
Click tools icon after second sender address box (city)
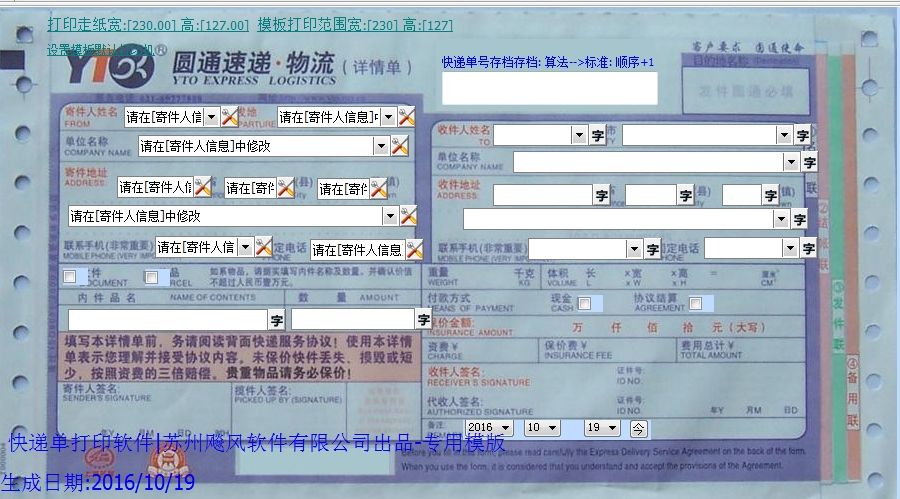pyautogui.click(x=286, y=187)
